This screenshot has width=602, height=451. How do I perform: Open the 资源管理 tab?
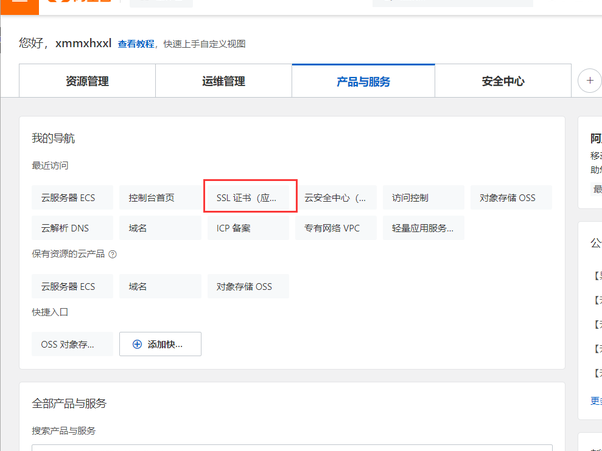click(87, 81)
